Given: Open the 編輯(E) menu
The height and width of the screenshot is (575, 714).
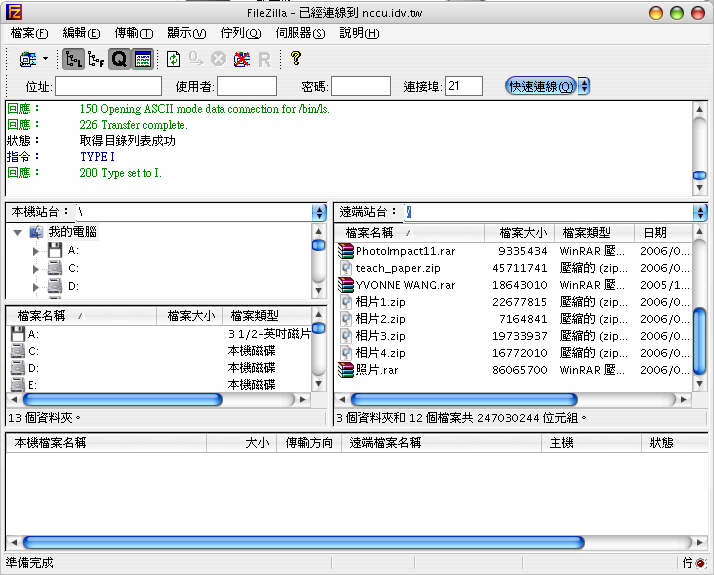Looking at the screenshot, I should 81,33.
